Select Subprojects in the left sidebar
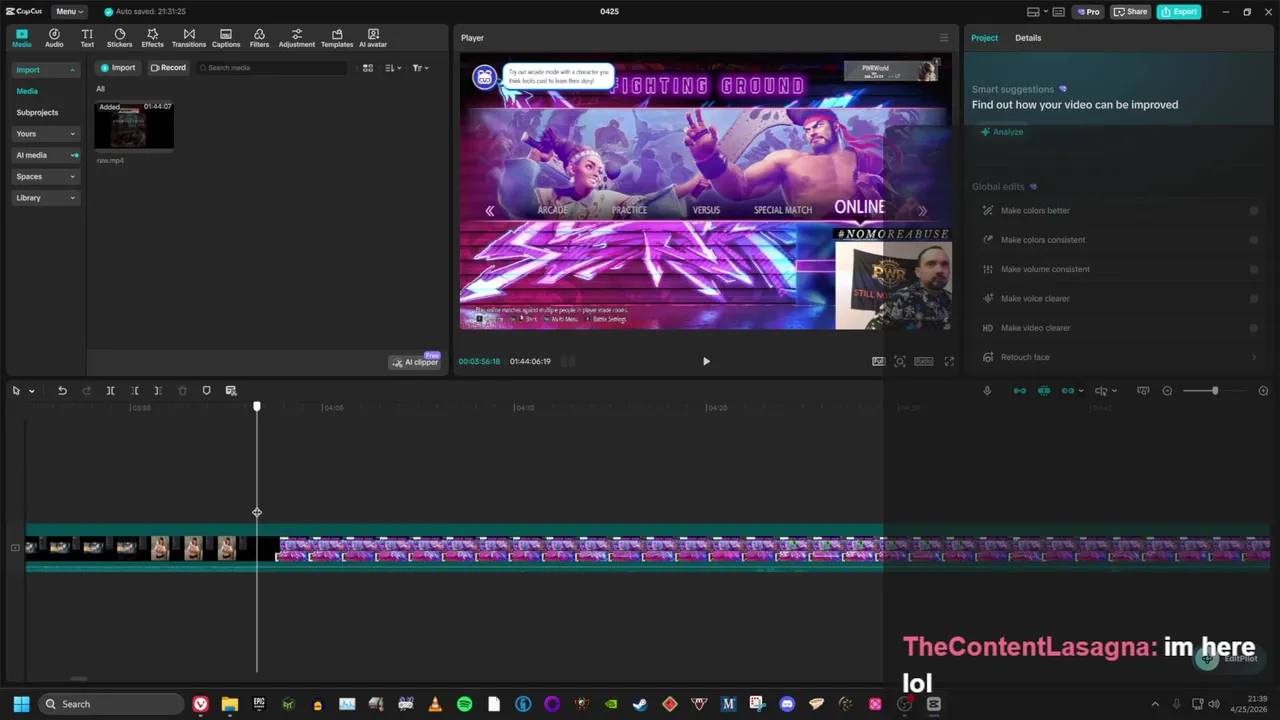This screenshot has width=1280, height=720. [x=37, y=113]
